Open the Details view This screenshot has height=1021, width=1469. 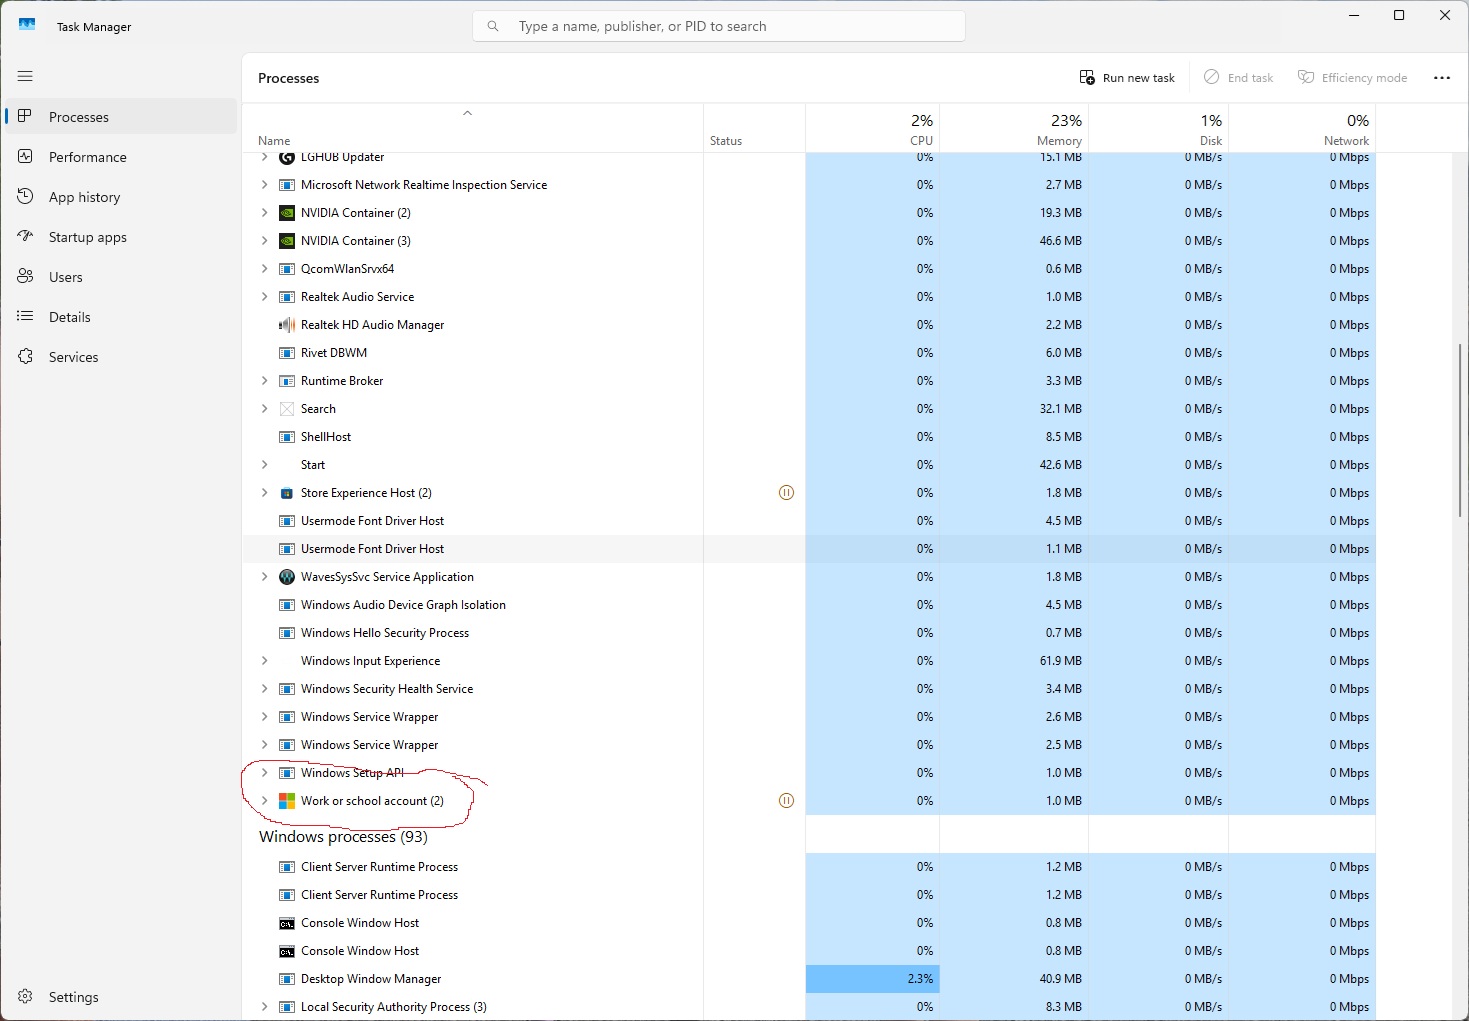tap(68, 316)
